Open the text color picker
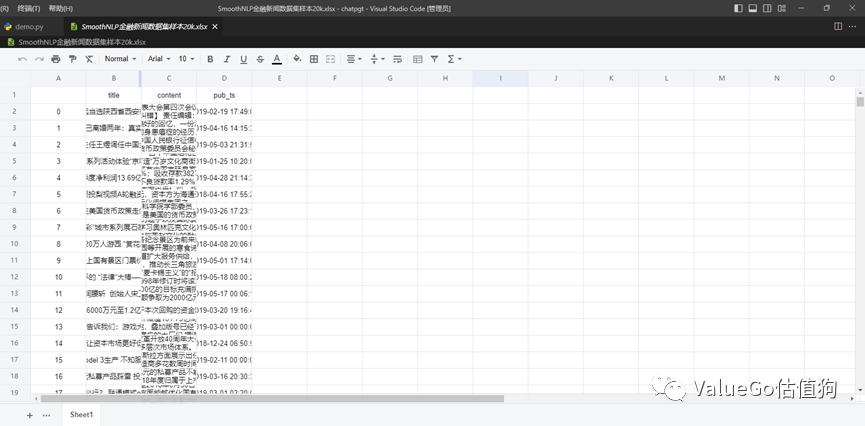The height and width of the screenshot is (426, 865). [277, 59]
